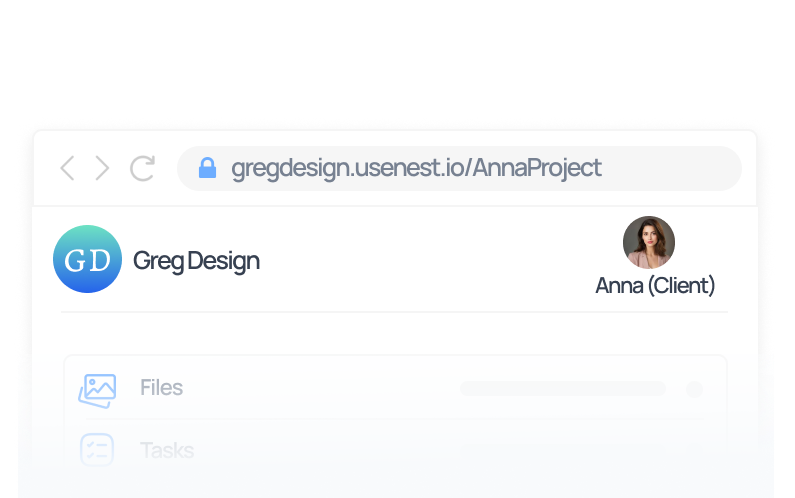Open the Files image icon
Viewport: 795px width, 498px height.
pyautogui.click(x=98, y=389)
